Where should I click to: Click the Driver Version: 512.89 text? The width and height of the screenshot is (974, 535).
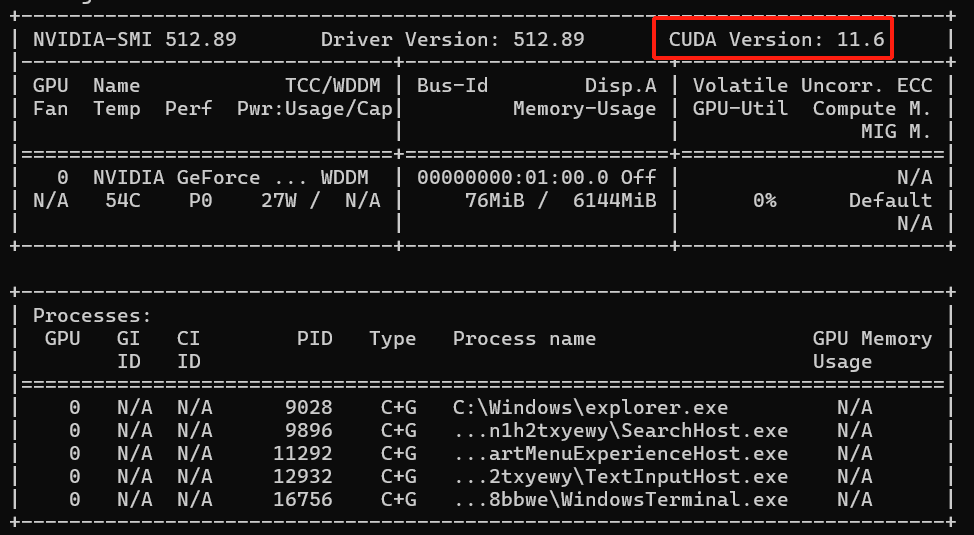pos(452,40)
